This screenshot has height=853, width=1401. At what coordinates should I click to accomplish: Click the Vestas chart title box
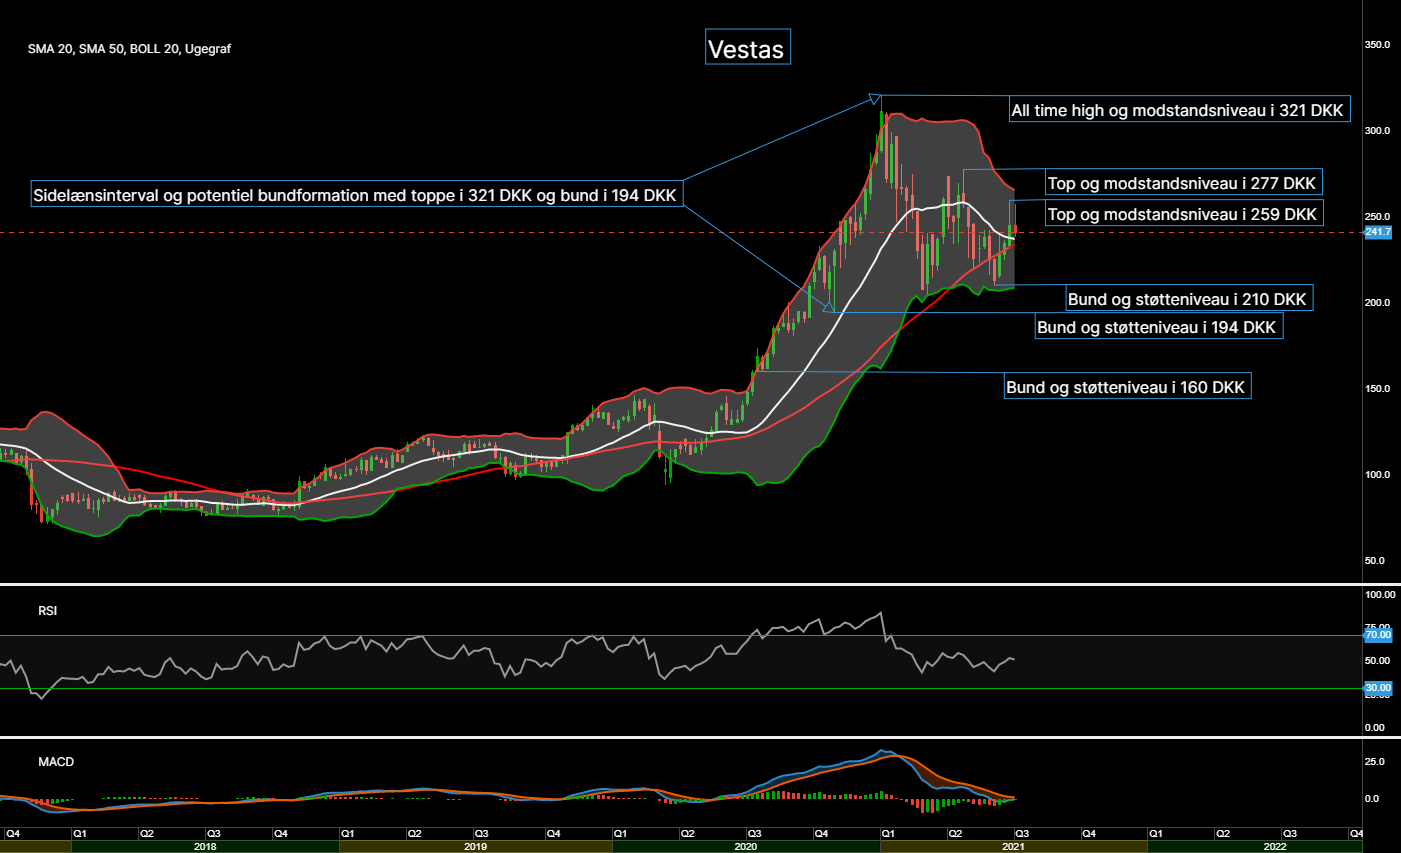click(748, 47)
